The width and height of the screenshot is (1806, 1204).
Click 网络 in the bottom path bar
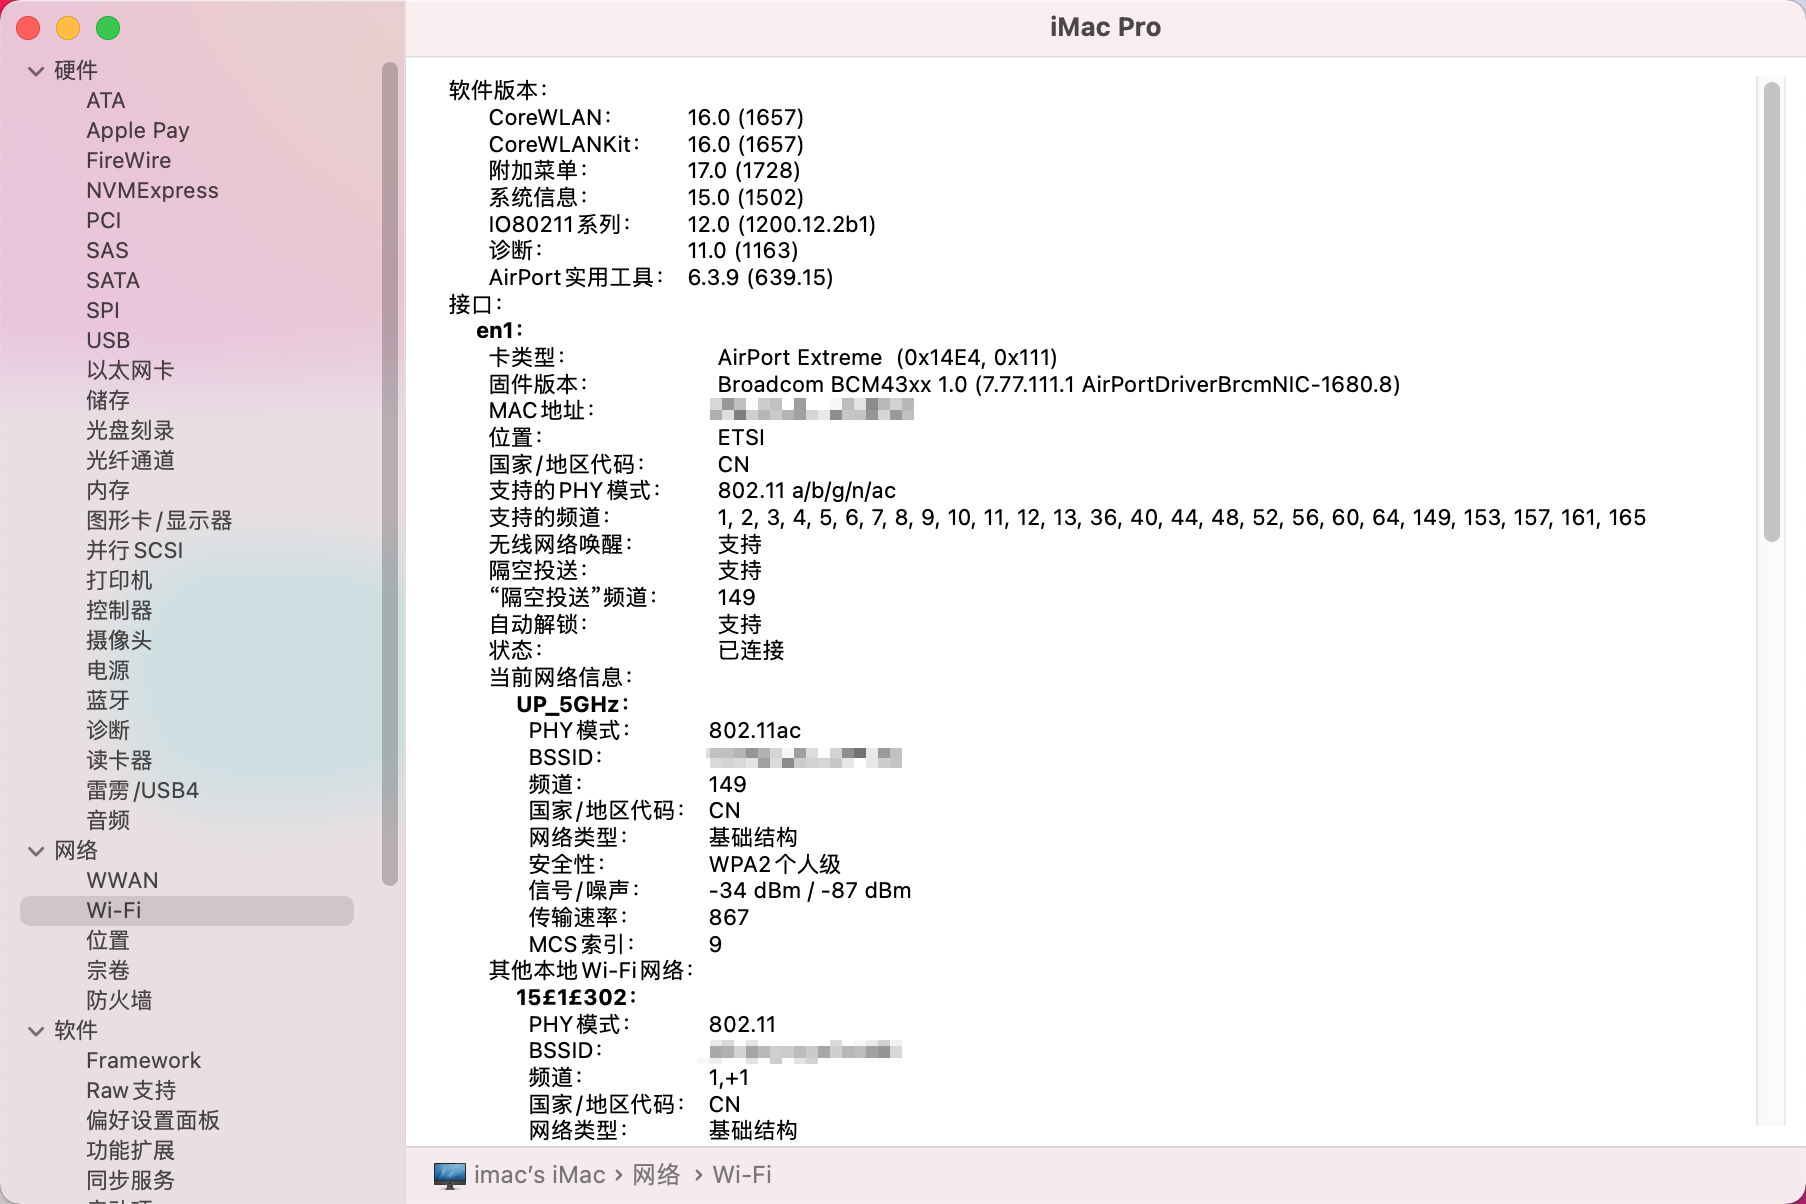[656, 1175]
